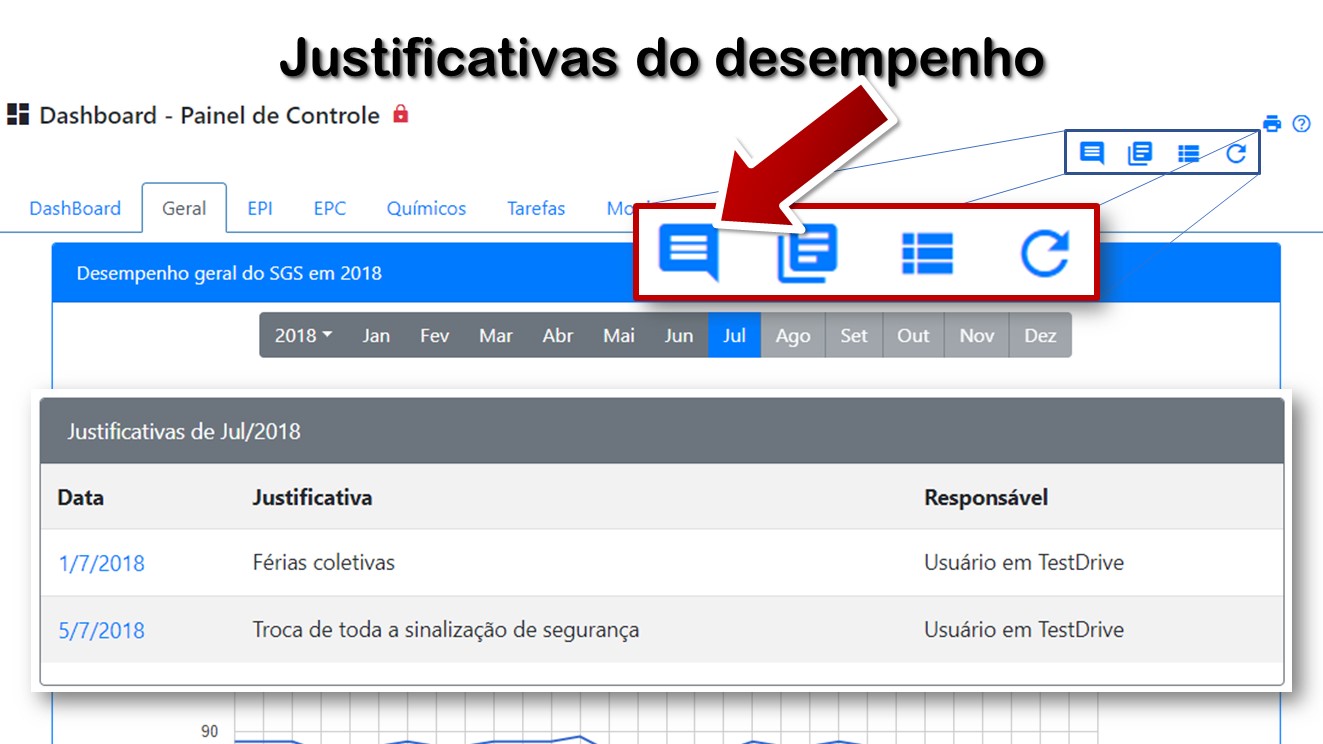Go to the Químicos tab

[x=427, y=208]
